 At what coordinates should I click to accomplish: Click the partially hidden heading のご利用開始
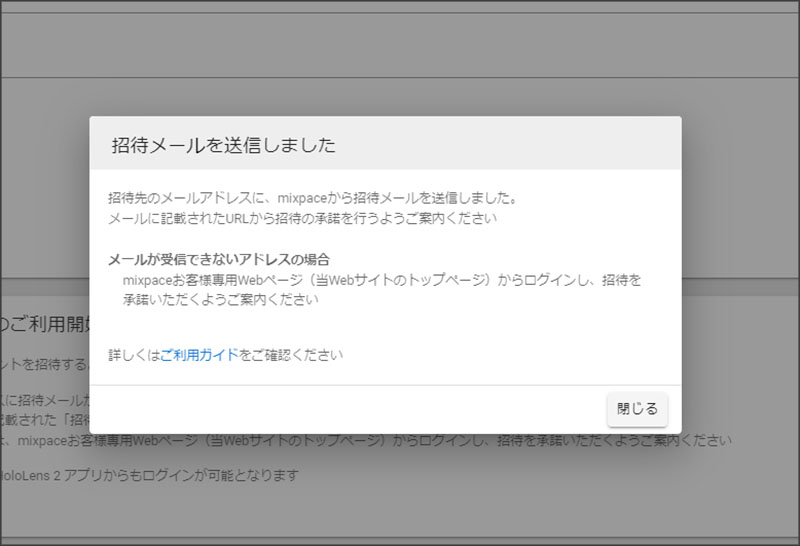pyautogui.click(x=45, y=323)
